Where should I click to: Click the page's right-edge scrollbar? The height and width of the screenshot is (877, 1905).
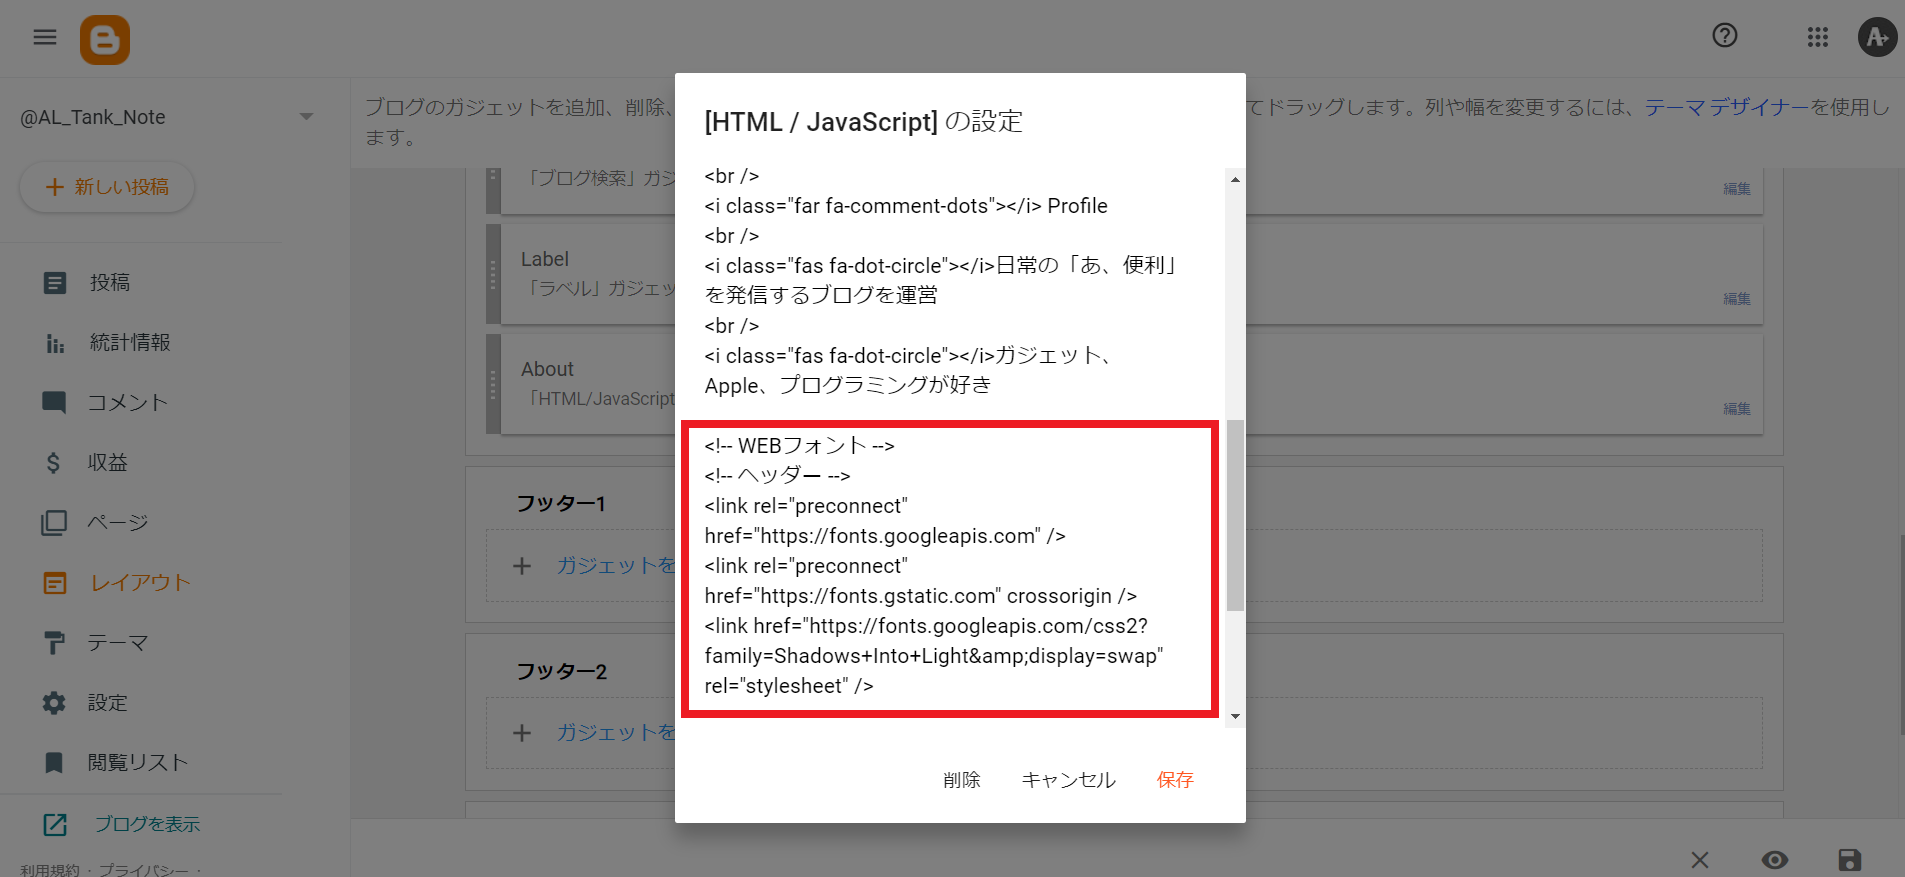point(1900,635)
